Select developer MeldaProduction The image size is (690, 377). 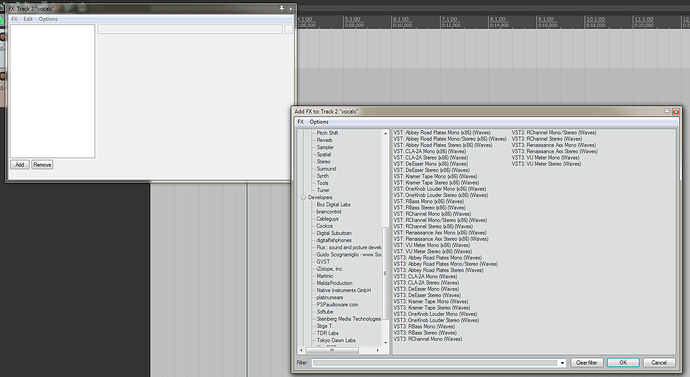(334, 283)
